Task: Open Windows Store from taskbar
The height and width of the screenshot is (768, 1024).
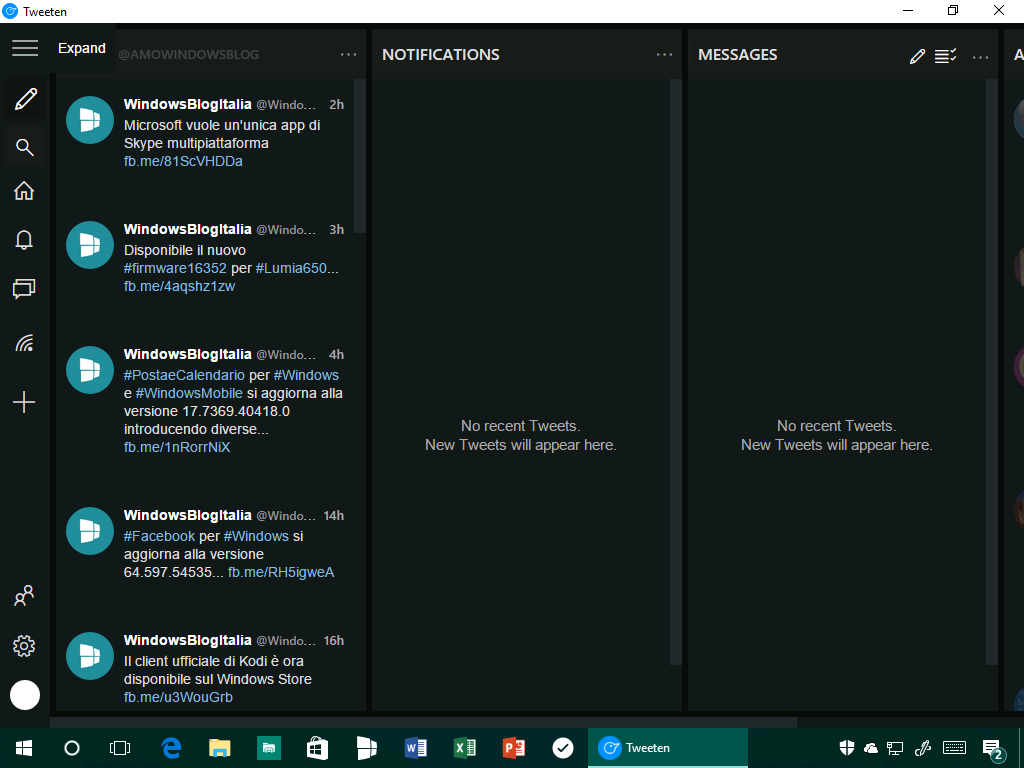Action: pyautogui.click(x=317, y=748)
